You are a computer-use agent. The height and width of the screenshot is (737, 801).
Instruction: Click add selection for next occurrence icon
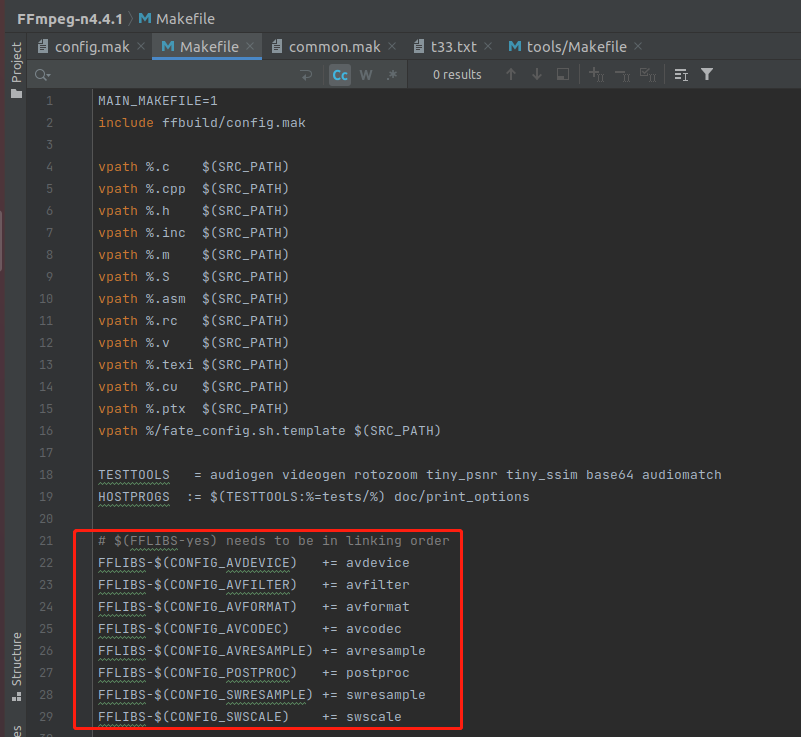point(596,75)
